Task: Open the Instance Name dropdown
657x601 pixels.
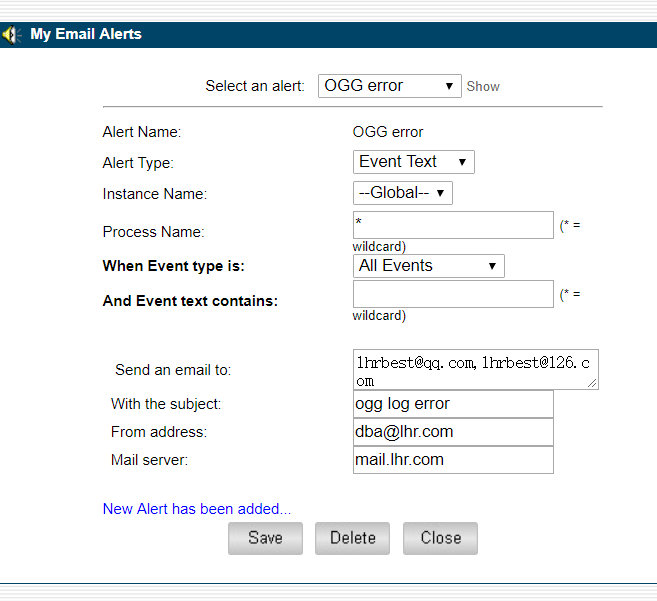Action: (402, 193)
